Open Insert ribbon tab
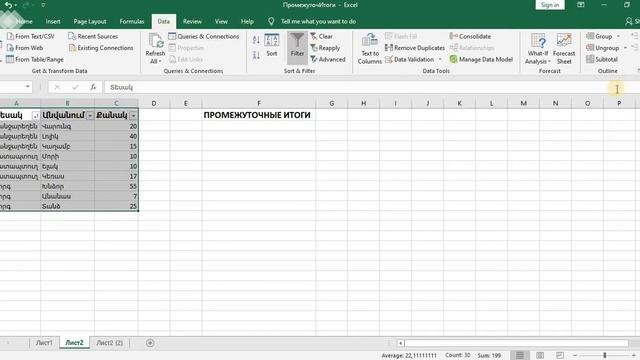Image resolution: width=640 pixels, height=360 pixels. click(53, 21)
